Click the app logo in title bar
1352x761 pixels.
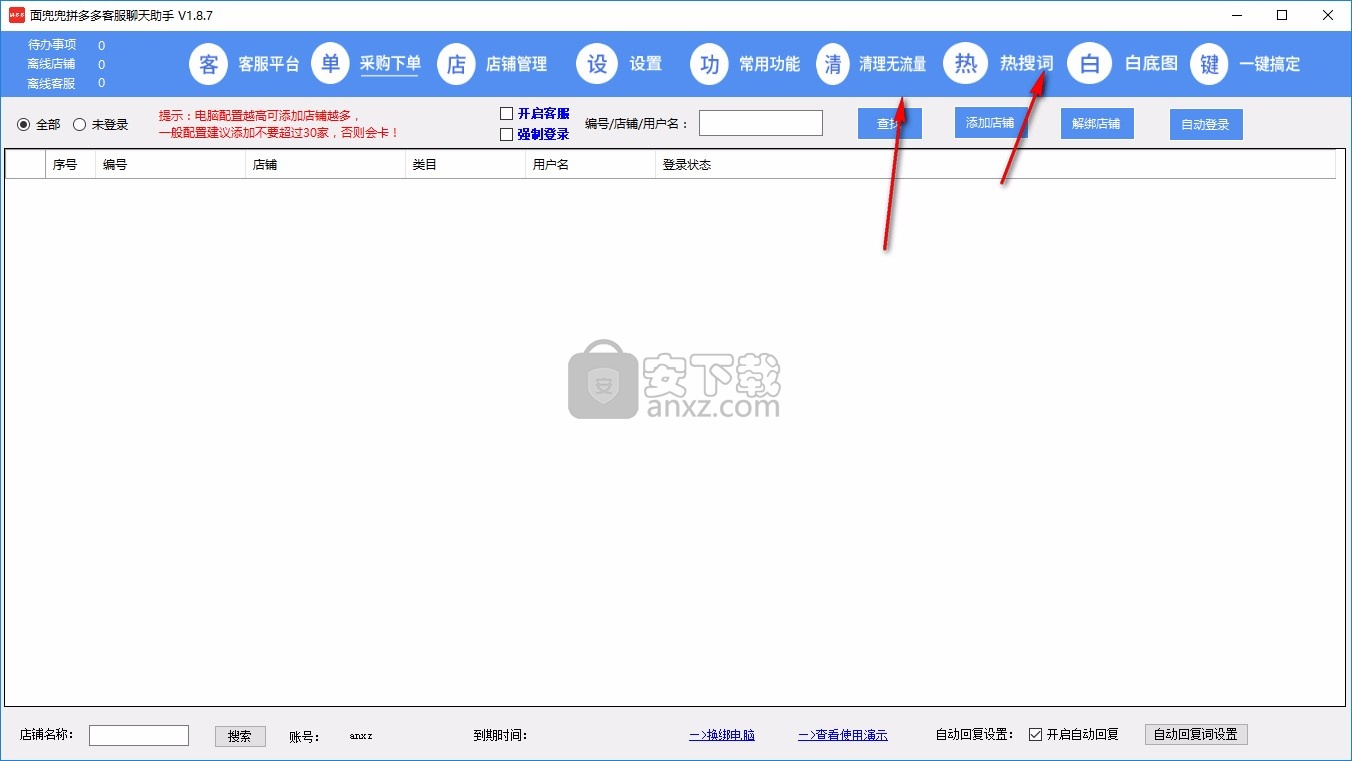(17, 15)
